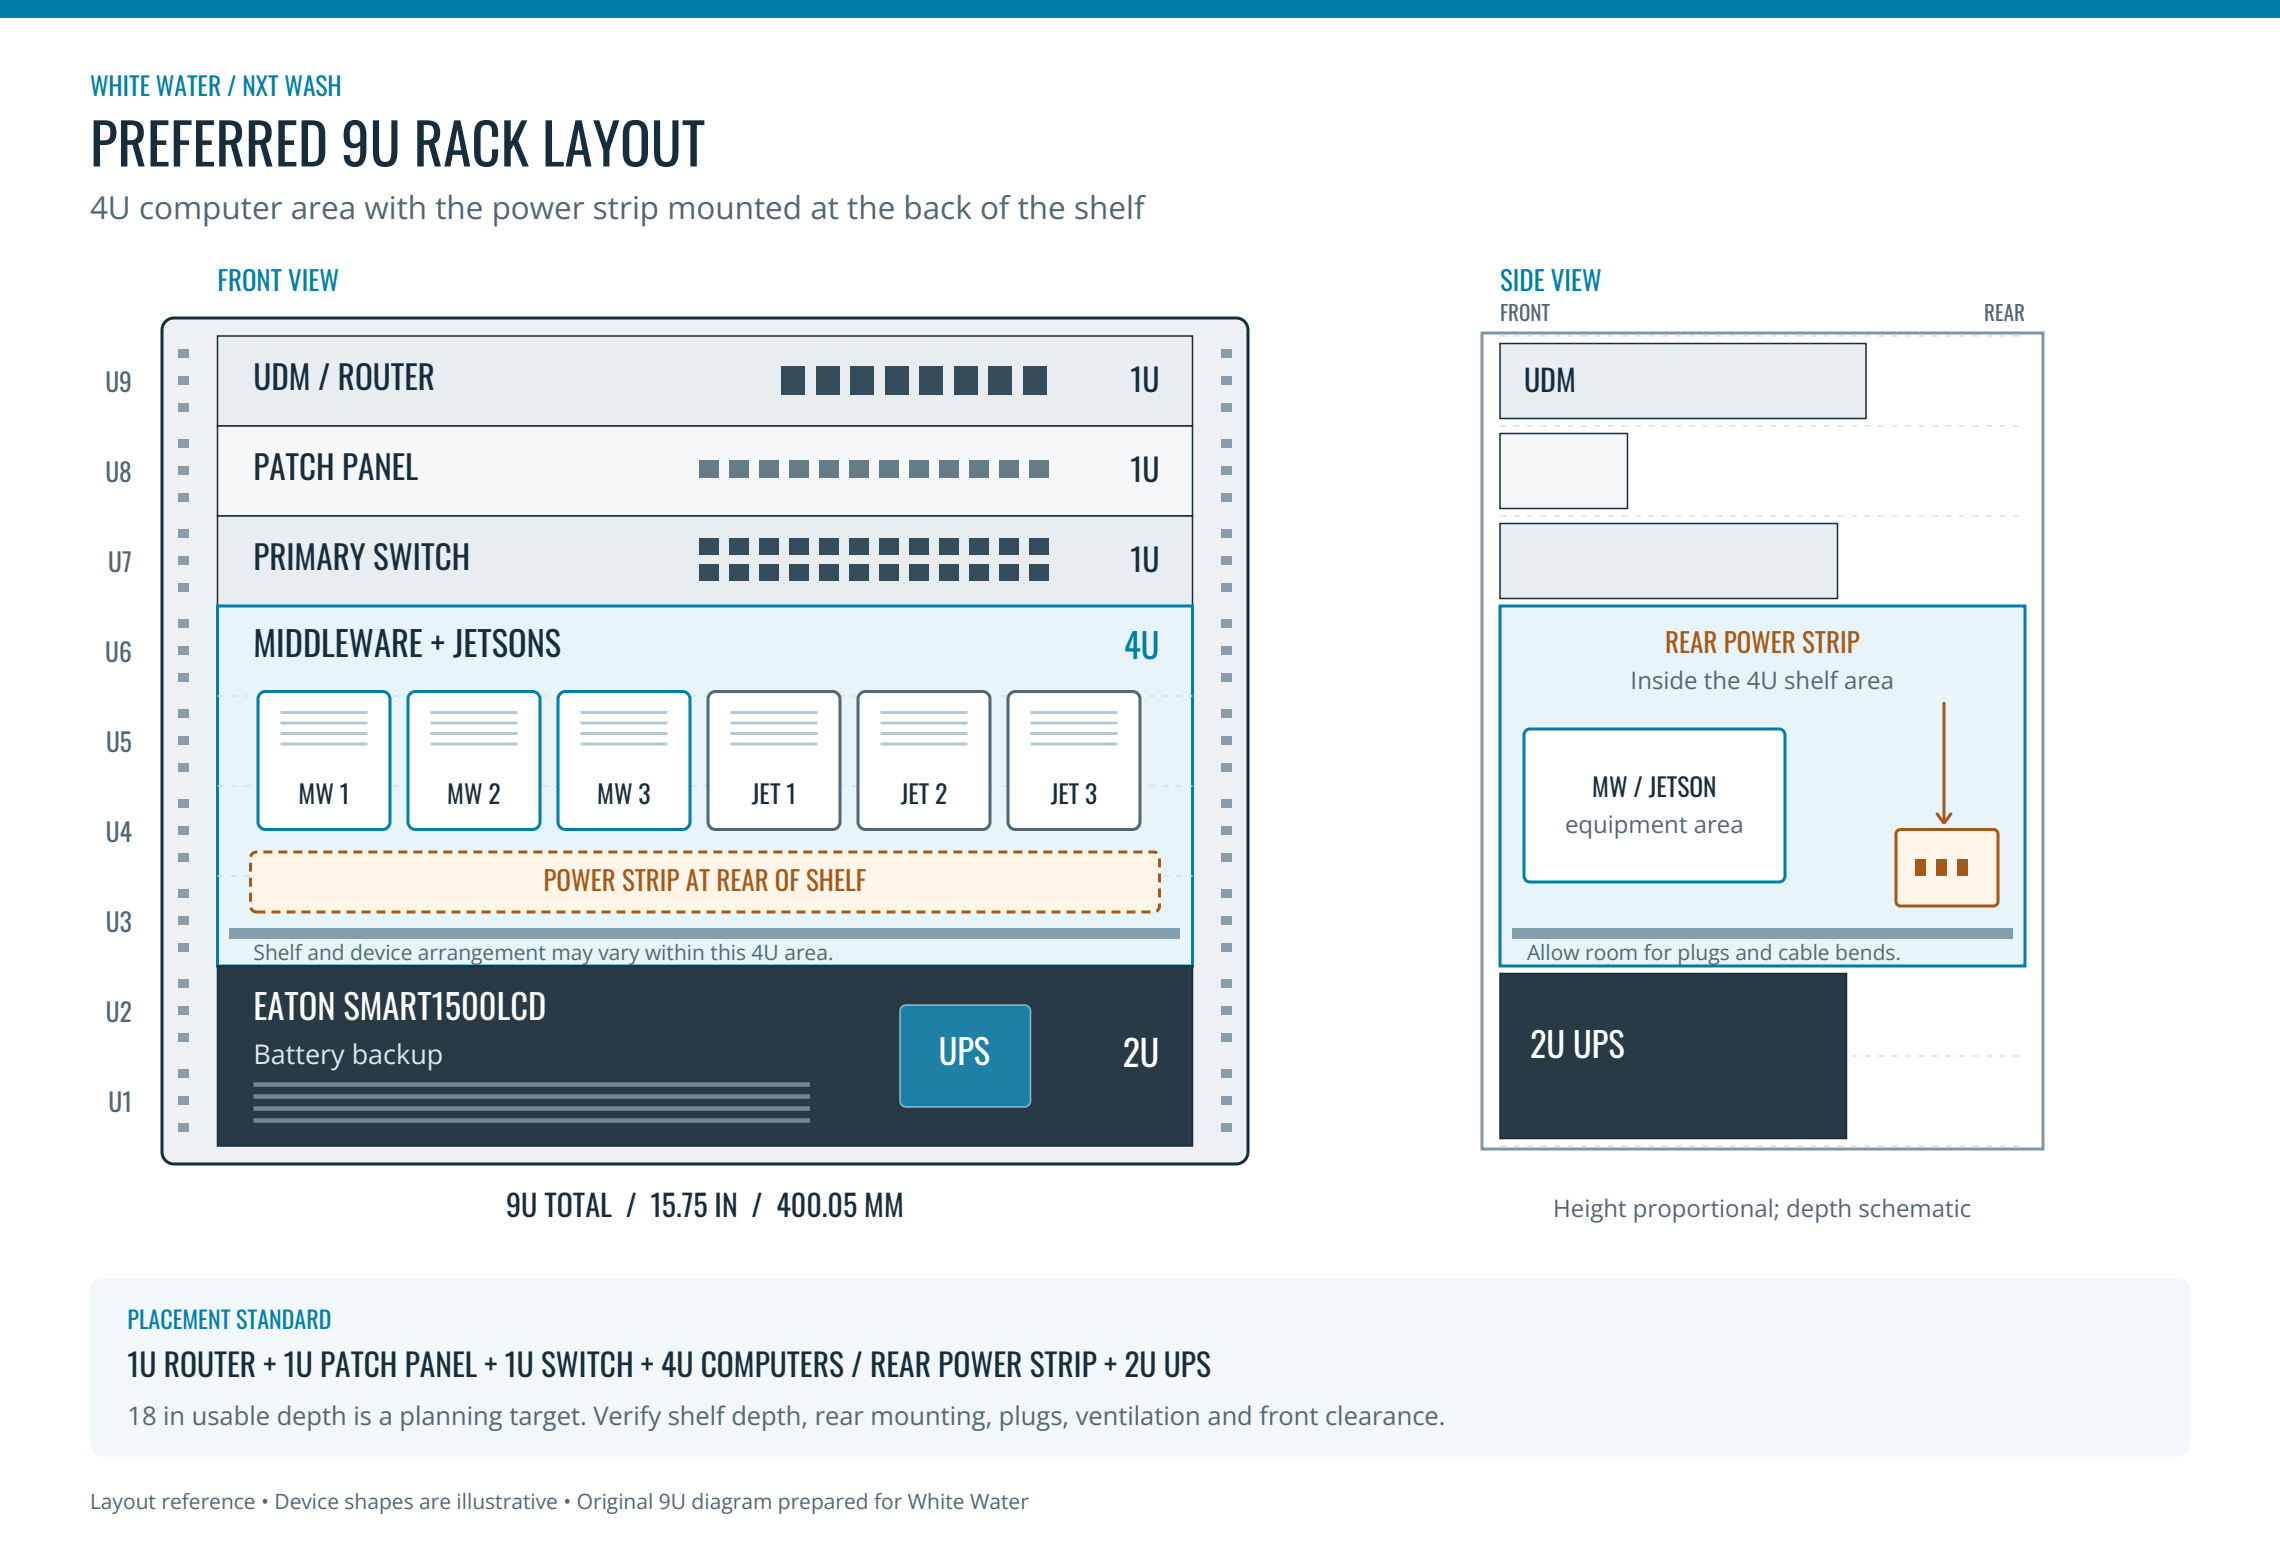This screenshot has height=1545, width=2280.
Task: Click the PRIMARY SWITCH label
Action: pyautogui.click(x=361, y=558)
